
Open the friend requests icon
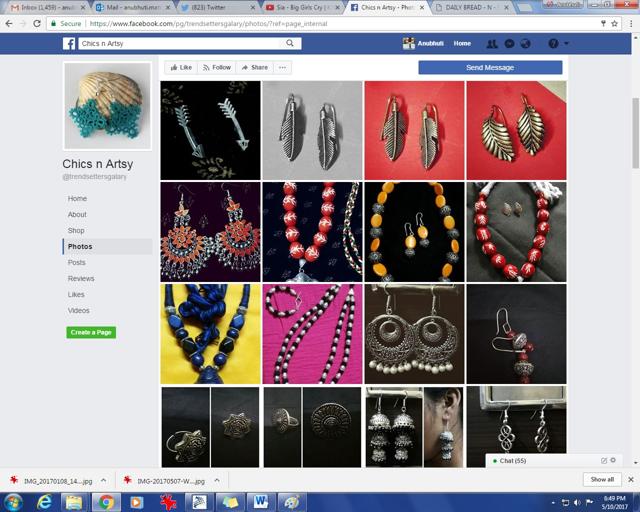coord(492,43)
